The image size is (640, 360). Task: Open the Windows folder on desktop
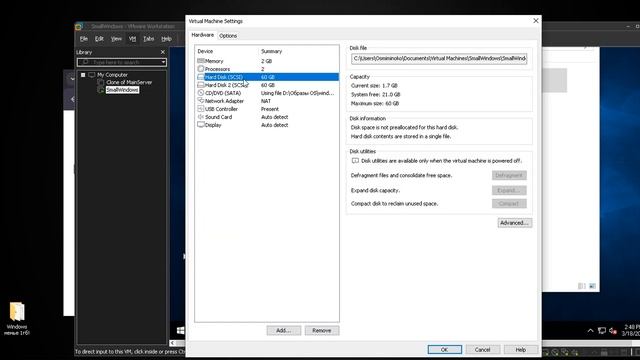[x=17, y=319]
